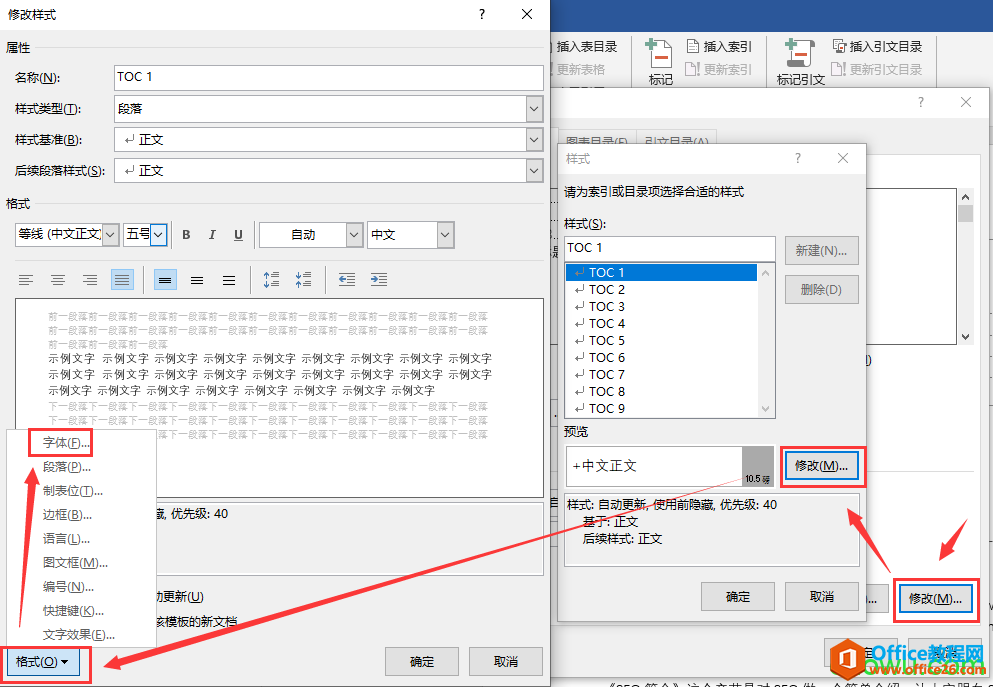993x687 pixels.
Task: Select TOC 5 in the styles list
Action: click(607, 340)
